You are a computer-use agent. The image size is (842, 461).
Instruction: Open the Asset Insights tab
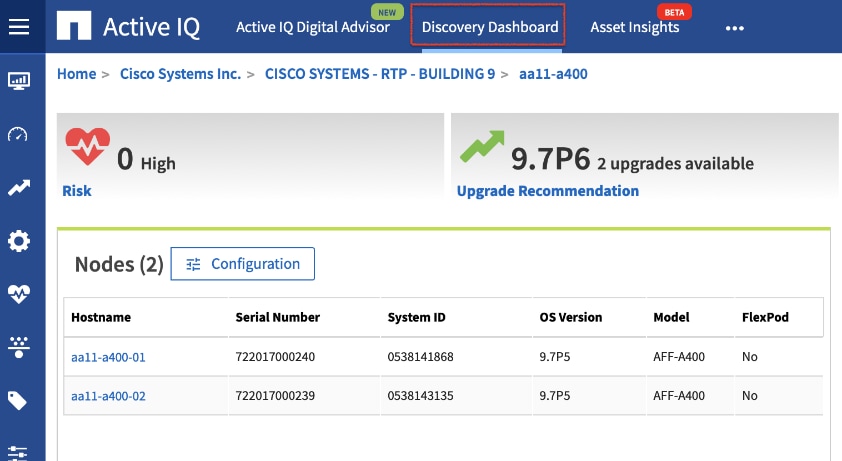click(635, 27)
